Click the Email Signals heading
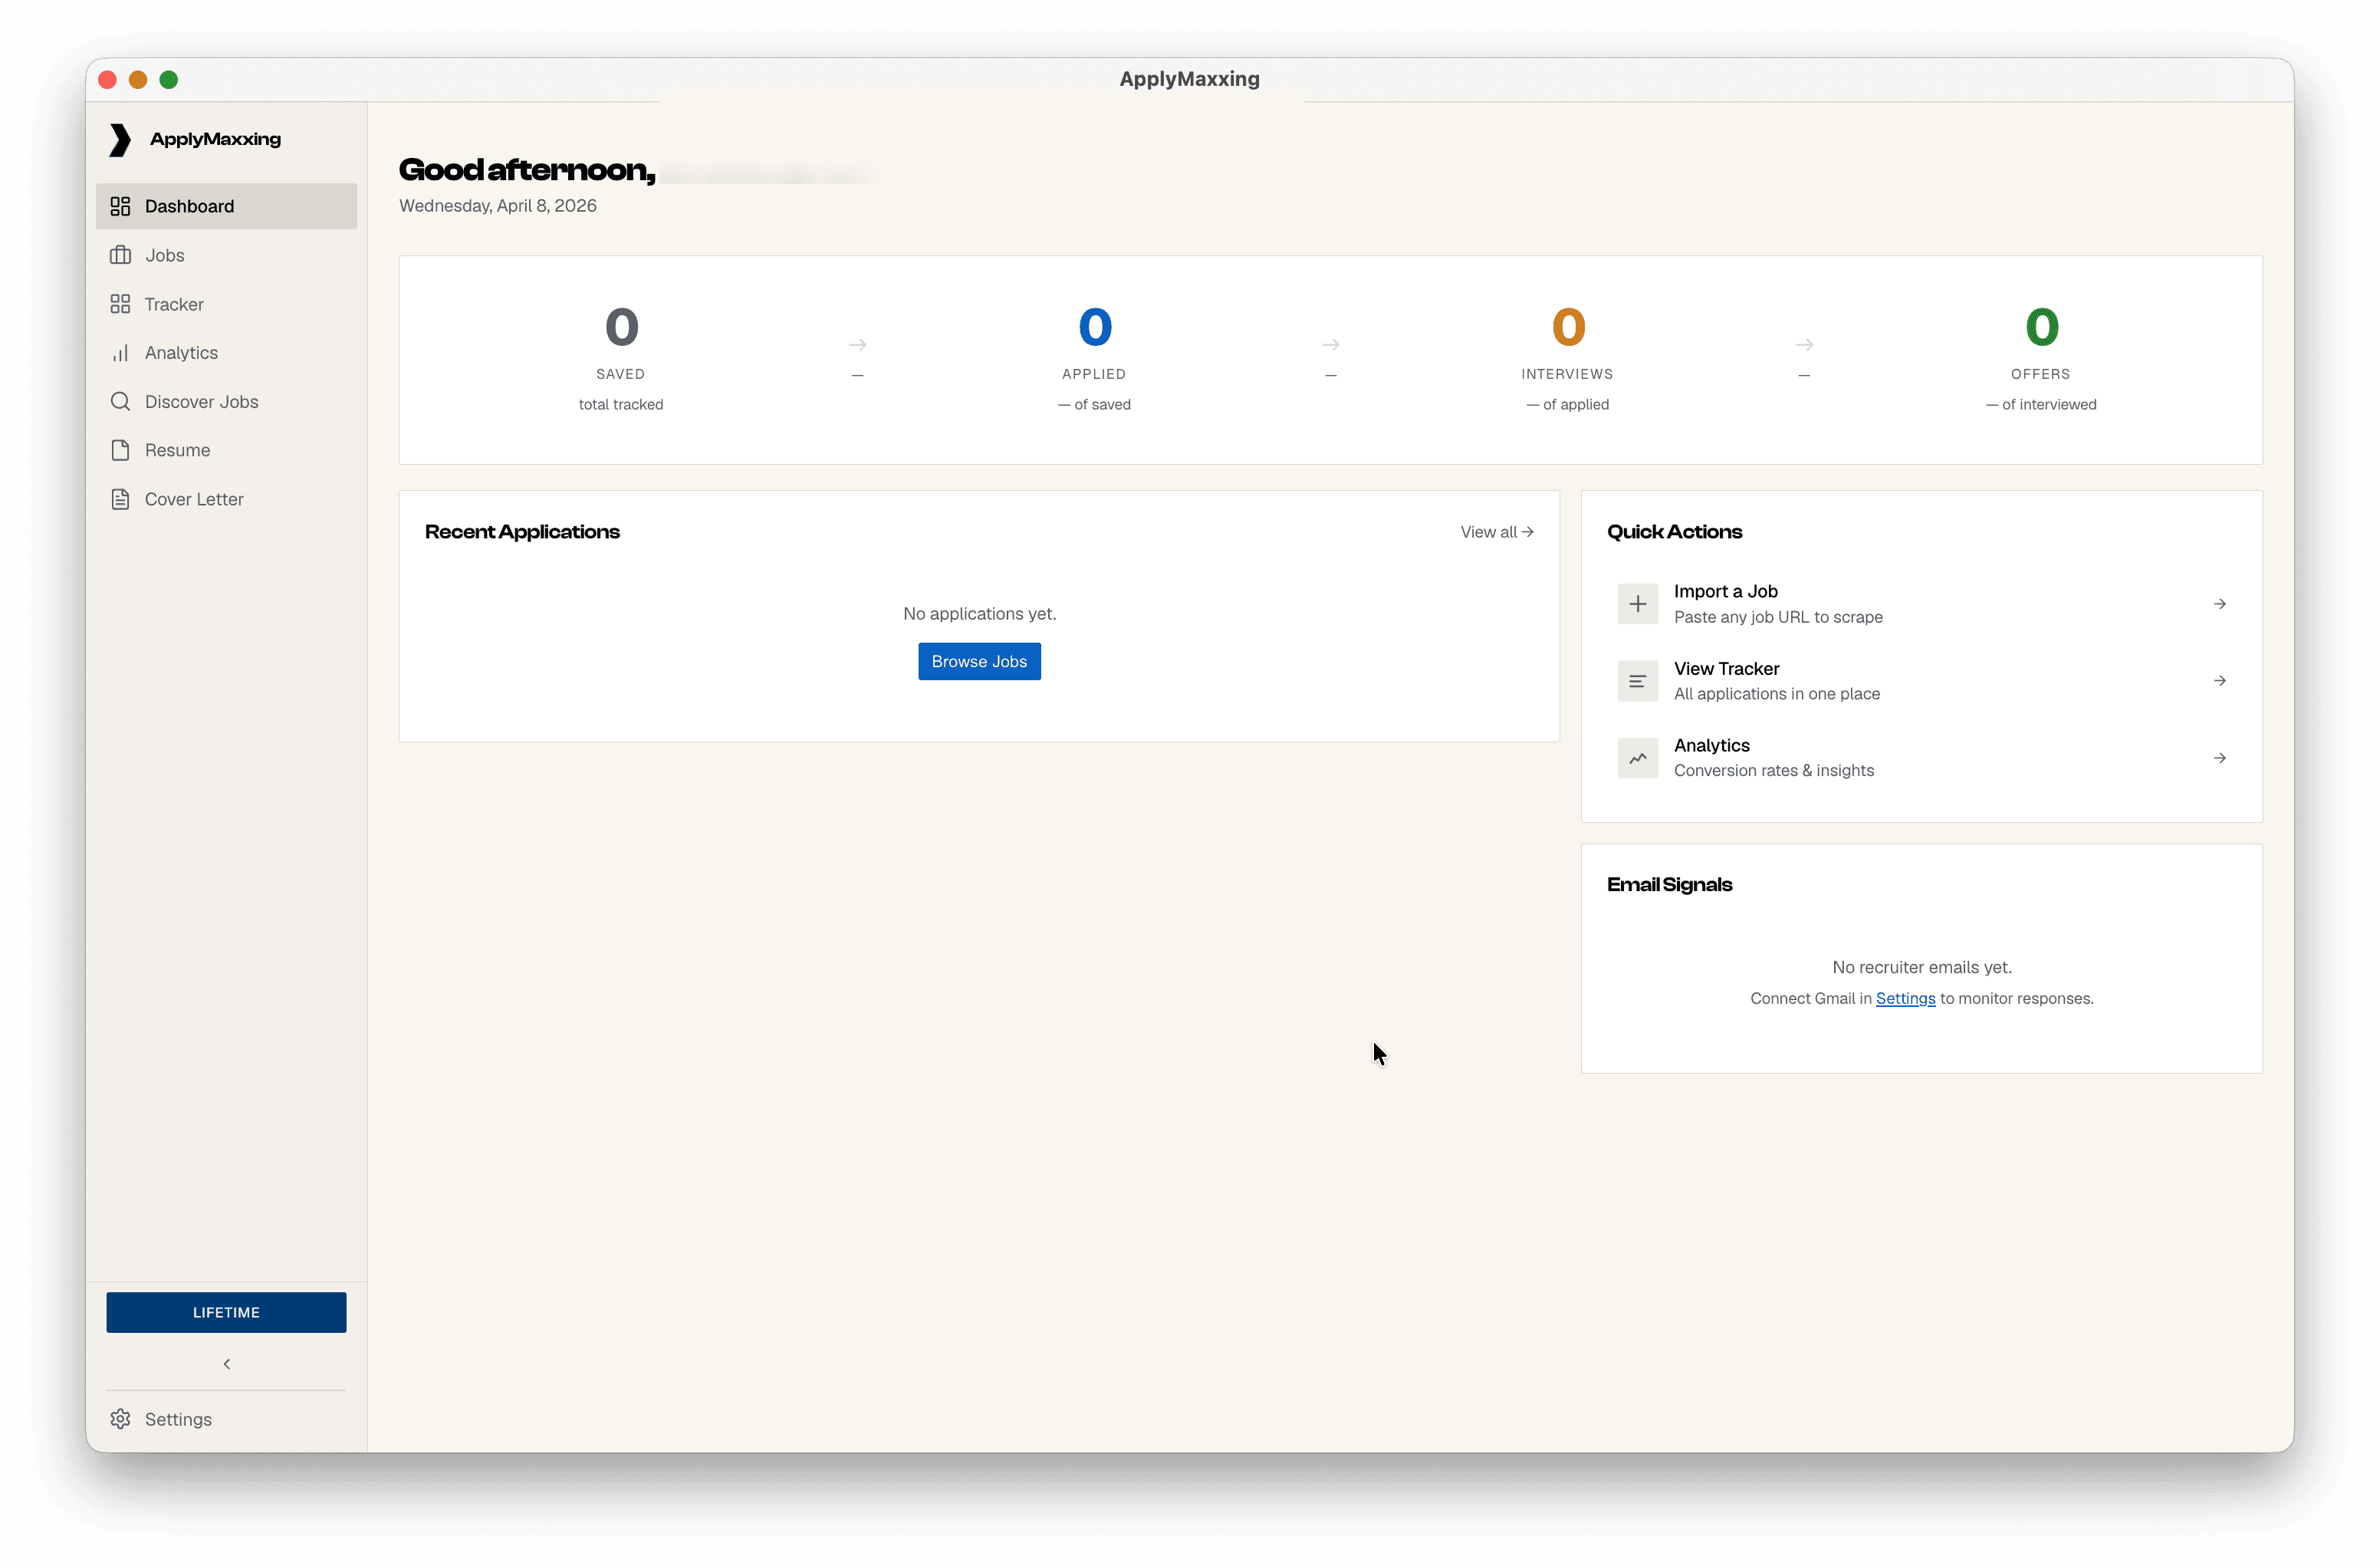The image size is (2380, 1566). (1669, 885)
